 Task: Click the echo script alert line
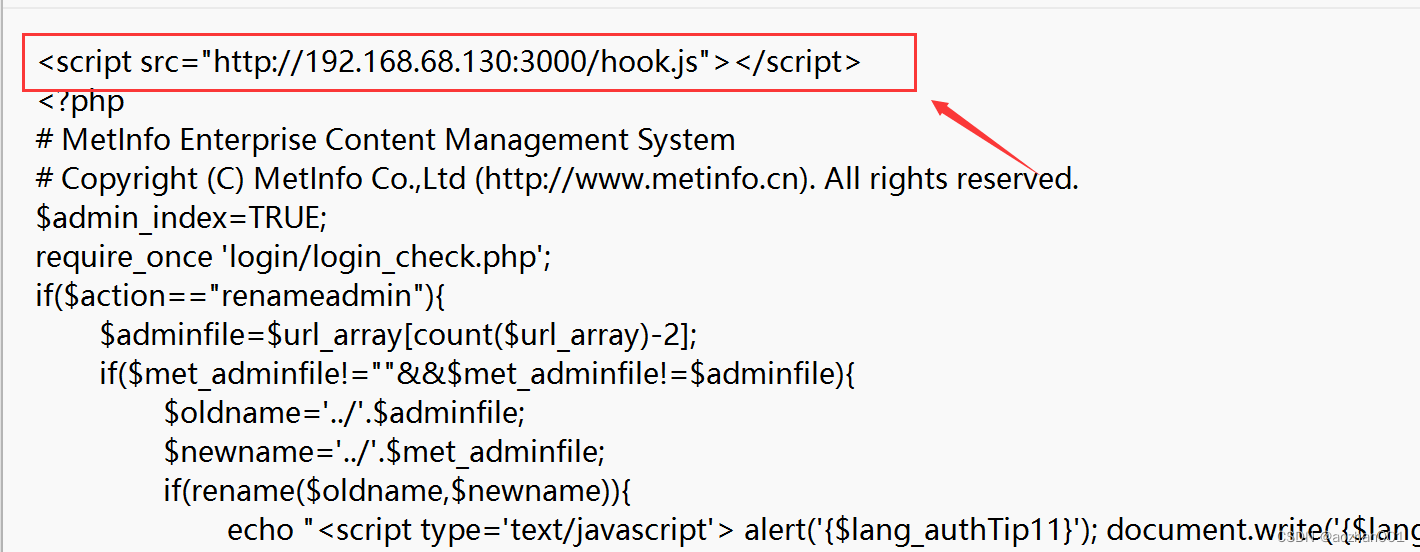tap(823, 530)
